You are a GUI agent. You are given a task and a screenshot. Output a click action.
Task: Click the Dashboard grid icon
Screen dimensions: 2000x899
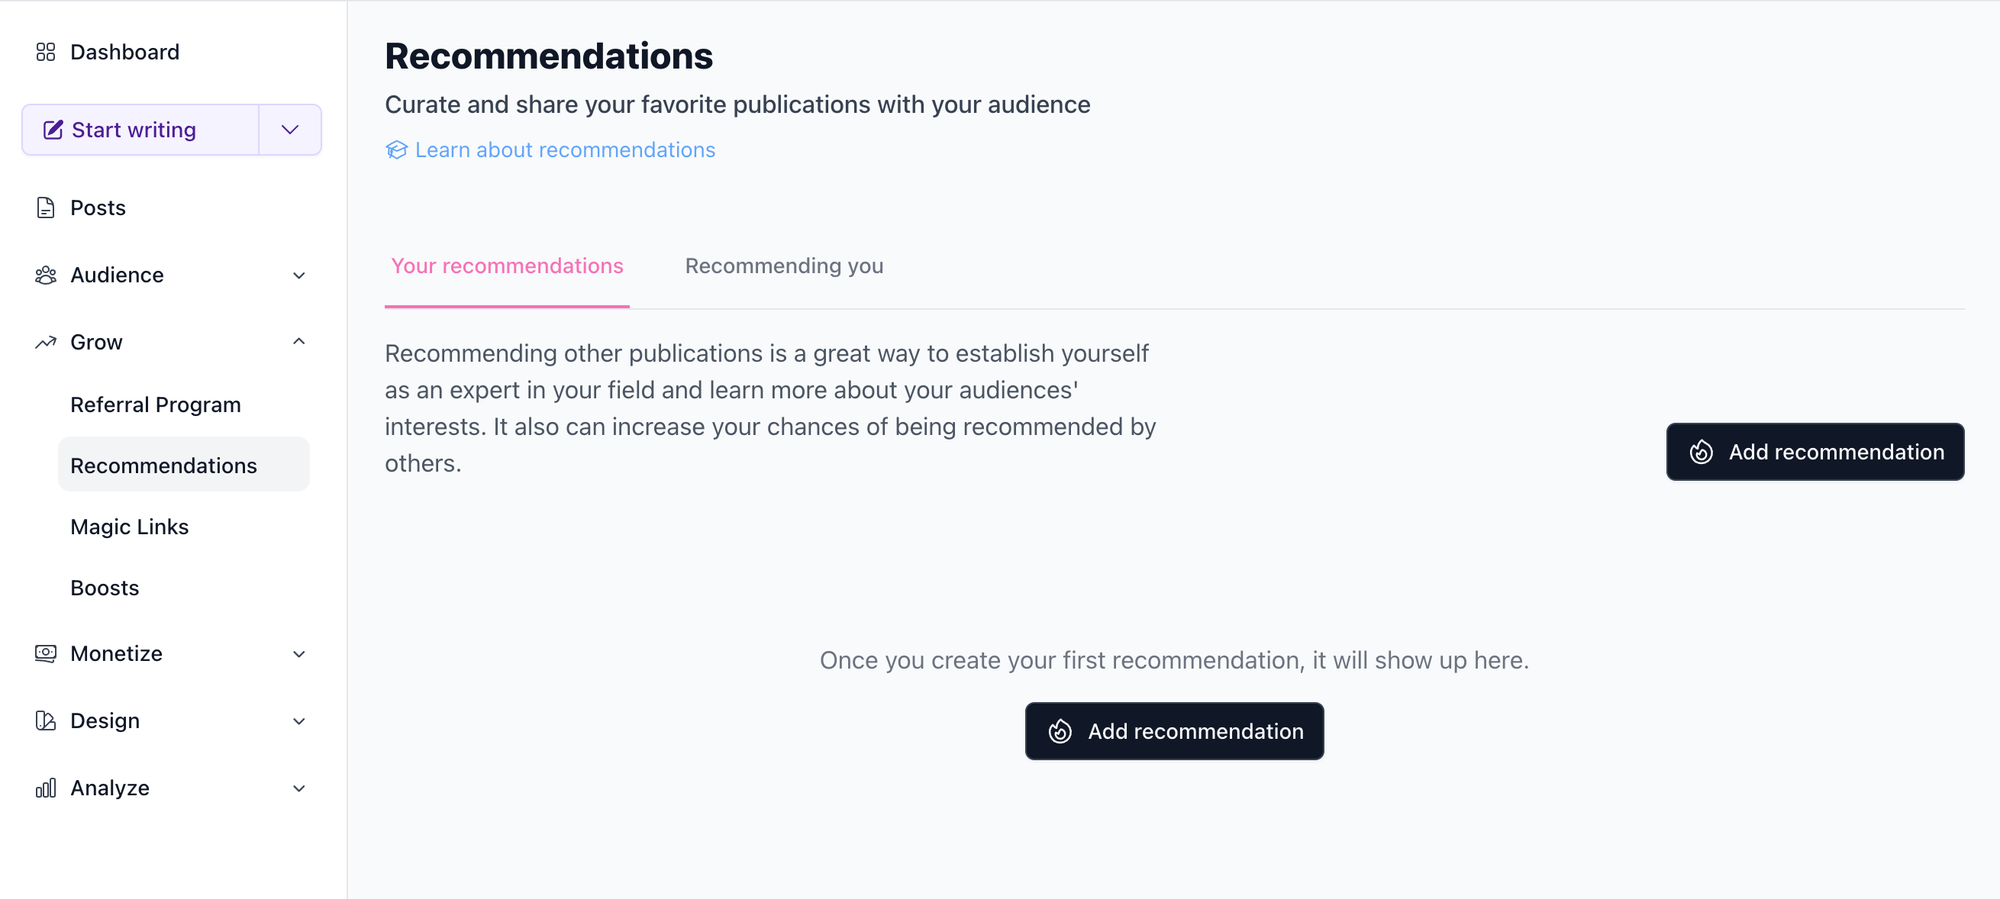tap(45, 51)
